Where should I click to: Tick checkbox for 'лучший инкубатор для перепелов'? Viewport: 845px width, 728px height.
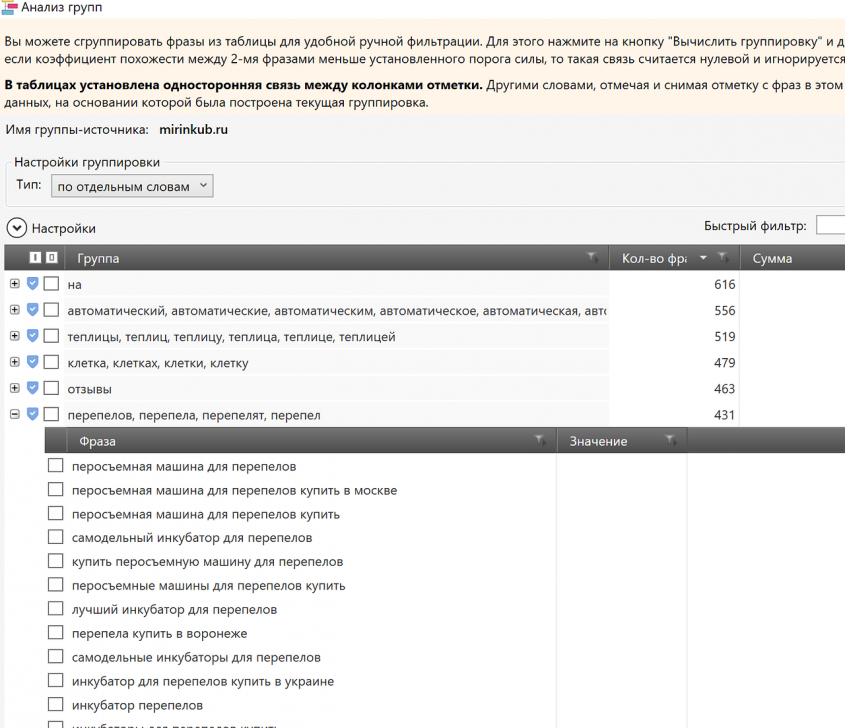coord(55,609)
